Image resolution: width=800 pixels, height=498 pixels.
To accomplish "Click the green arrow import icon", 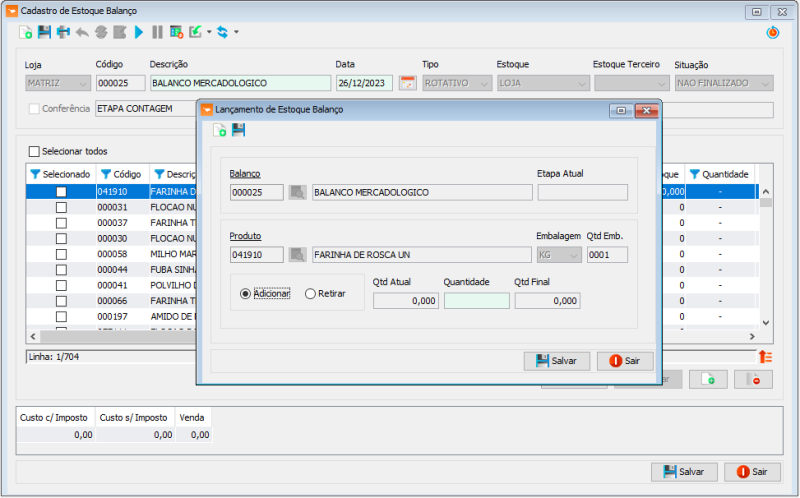I will coord(195,32).
